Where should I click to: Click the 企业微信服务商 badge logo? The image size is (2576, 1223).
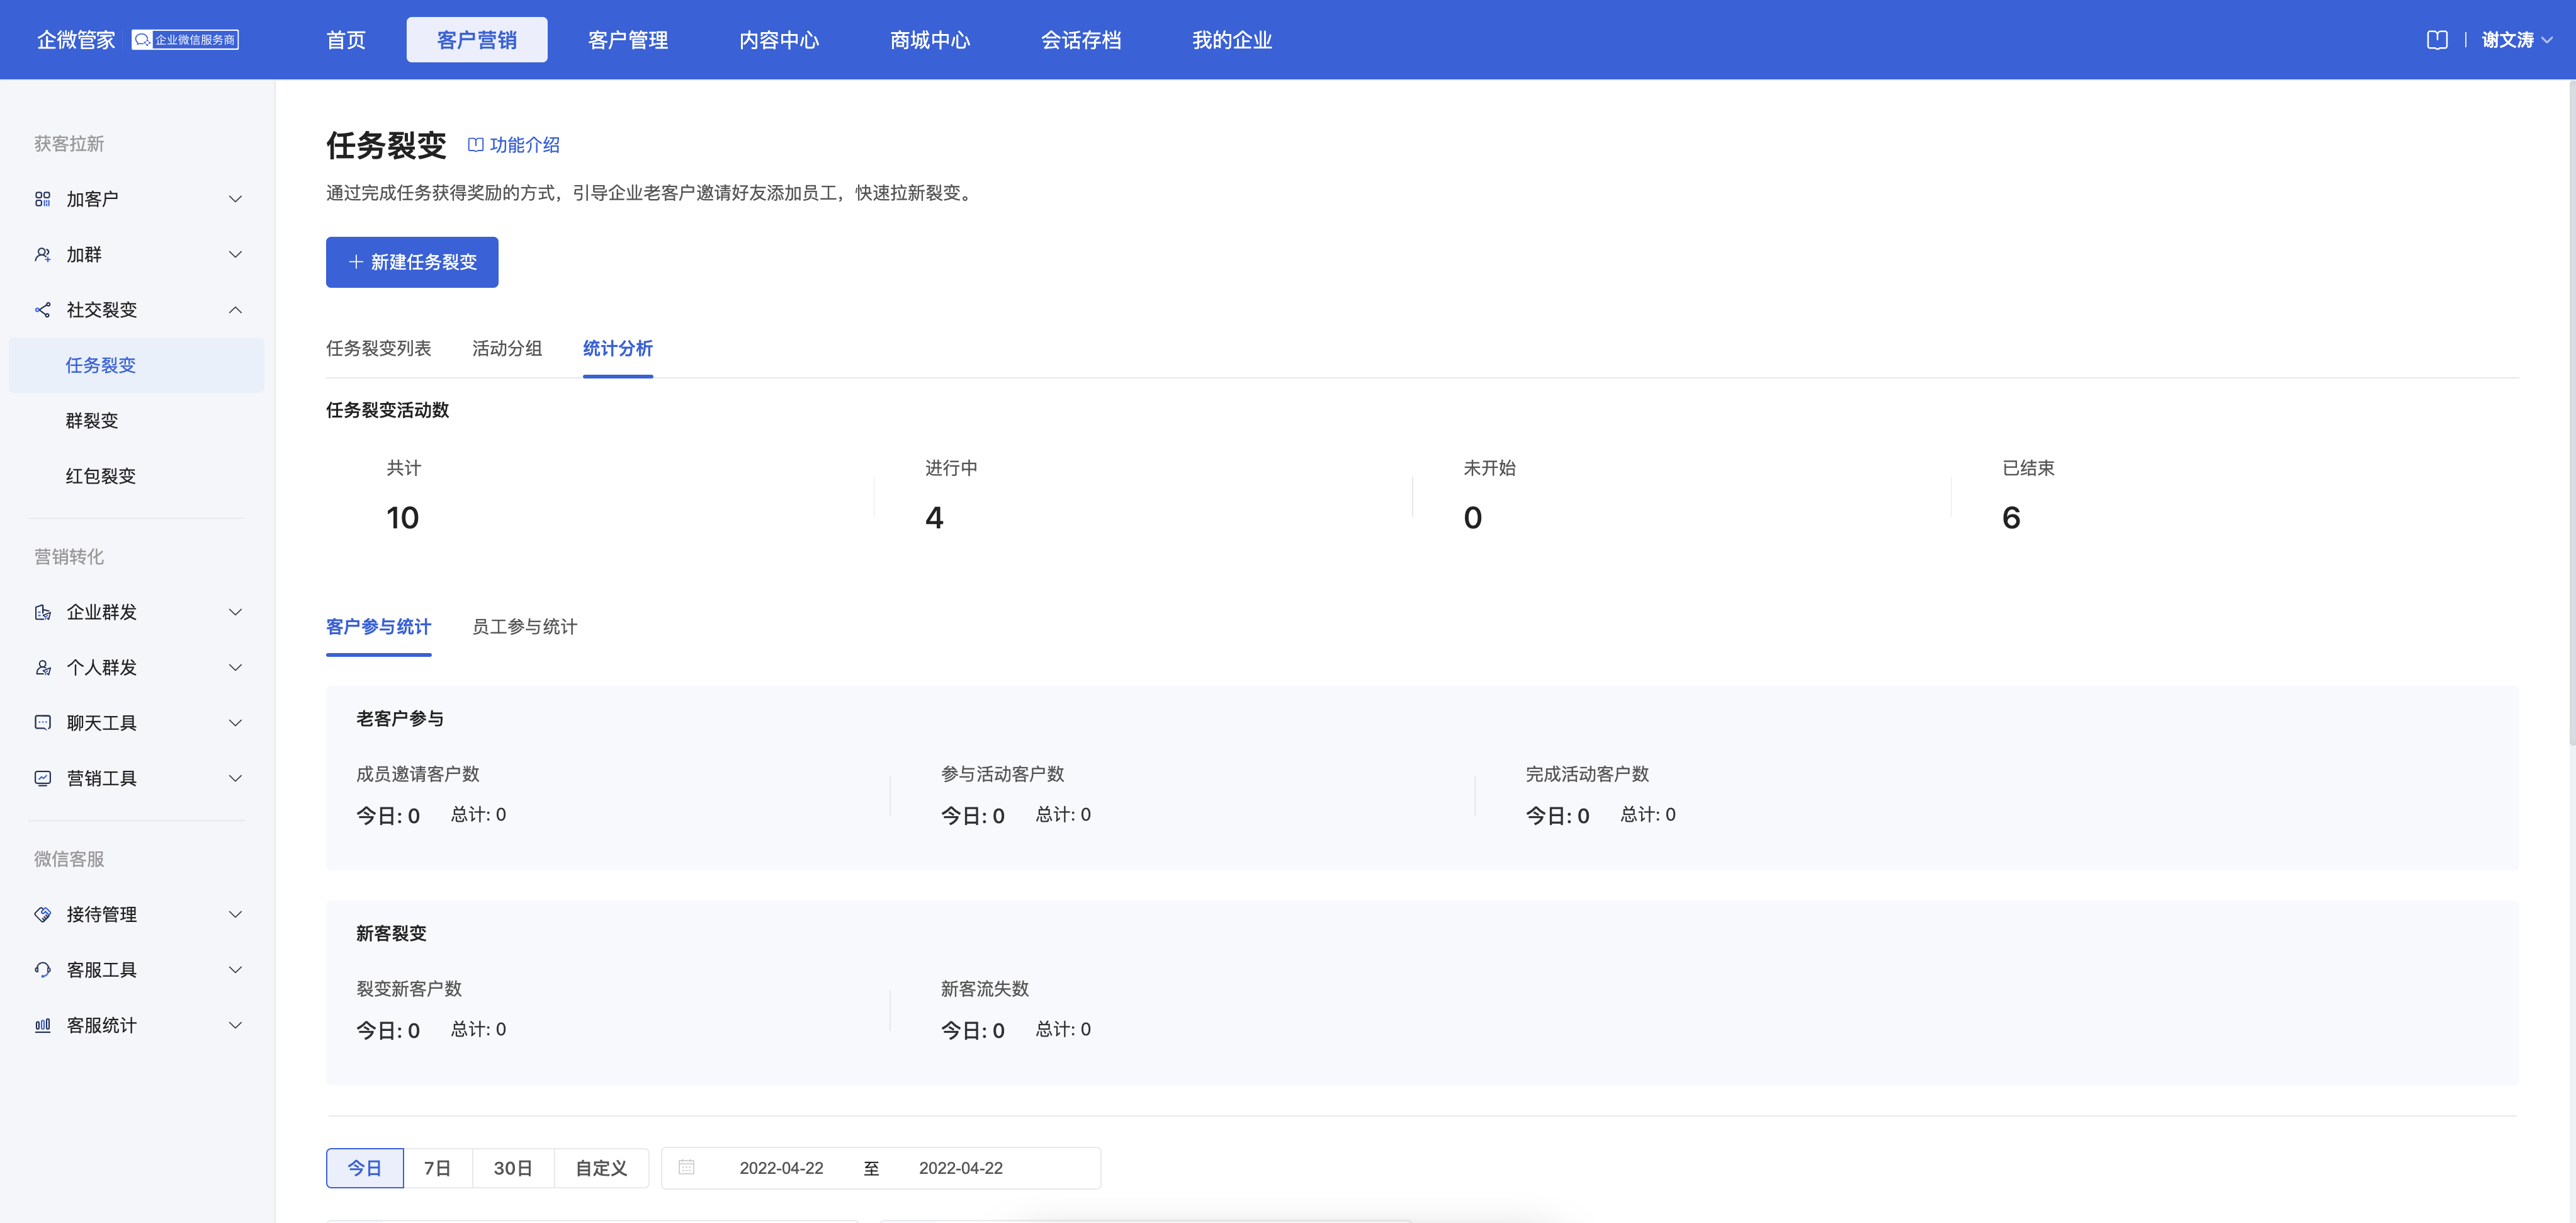pyautogui.click(x=185, y=40)
